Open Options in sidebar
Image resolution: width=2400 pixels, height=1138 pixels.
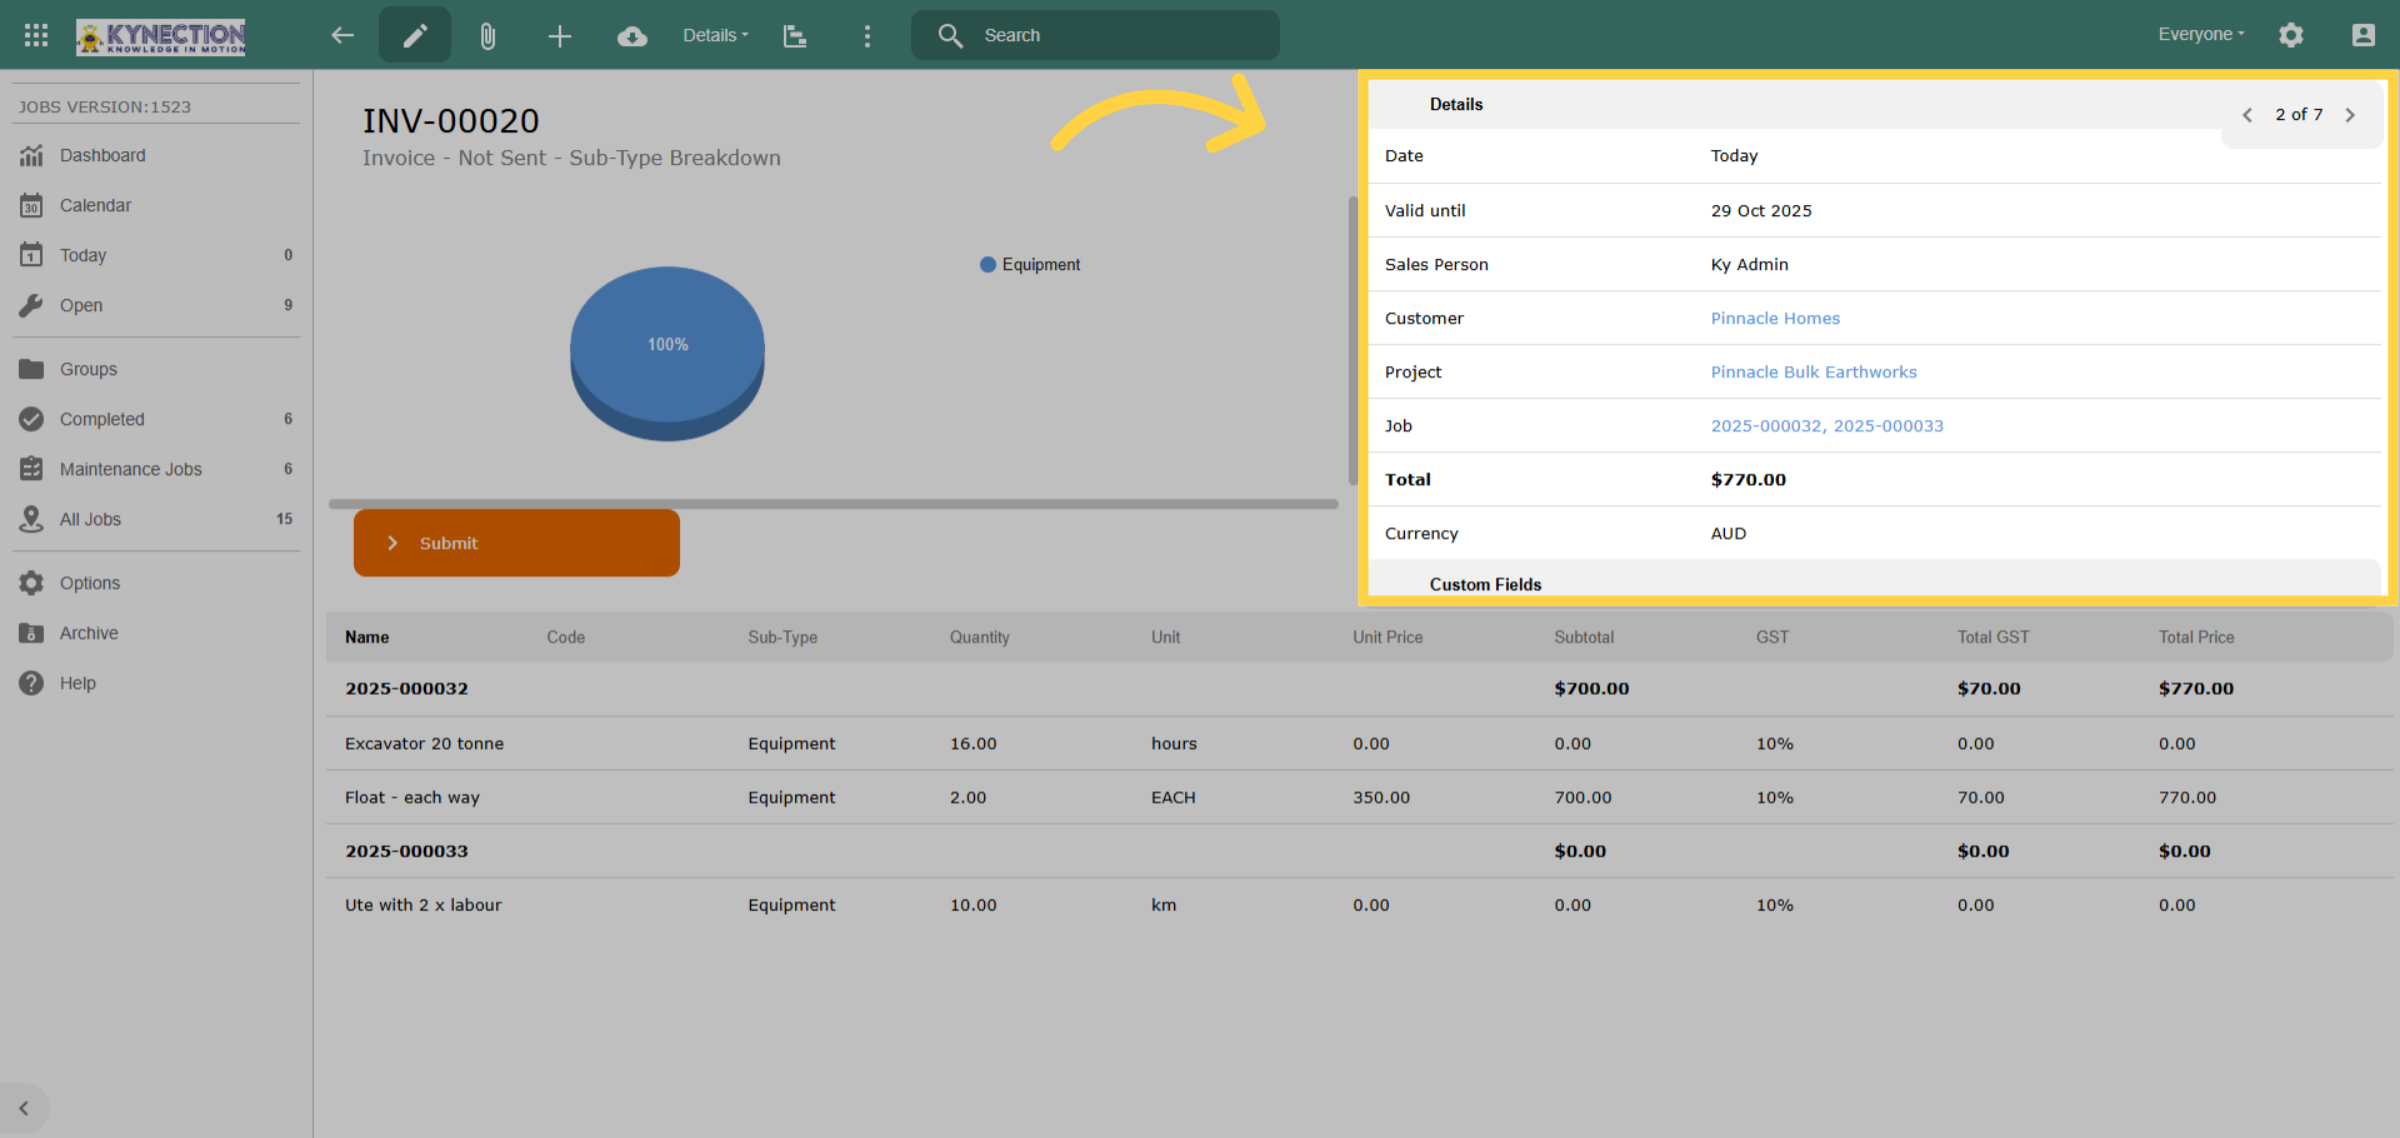click(156, 583)
